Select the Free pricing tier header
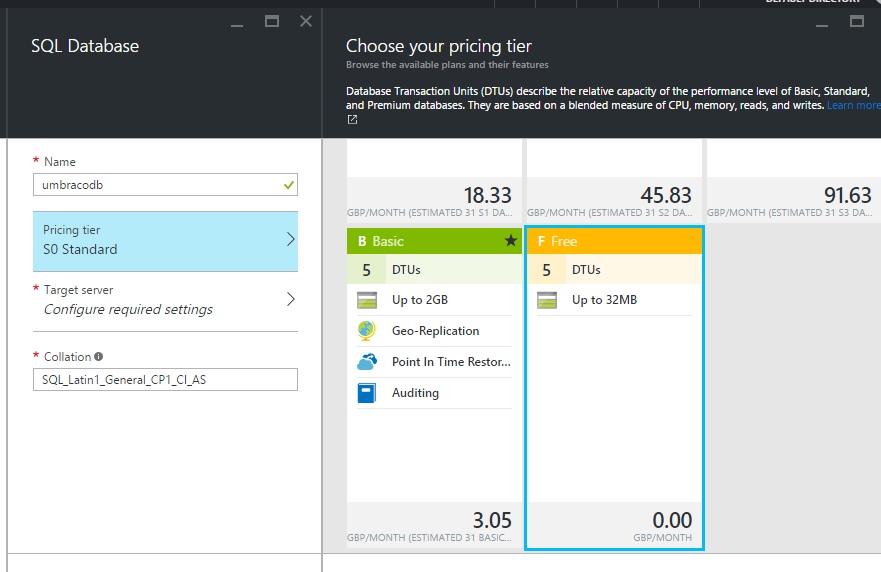Screen dimensions: 881x572 pos(614,241)
